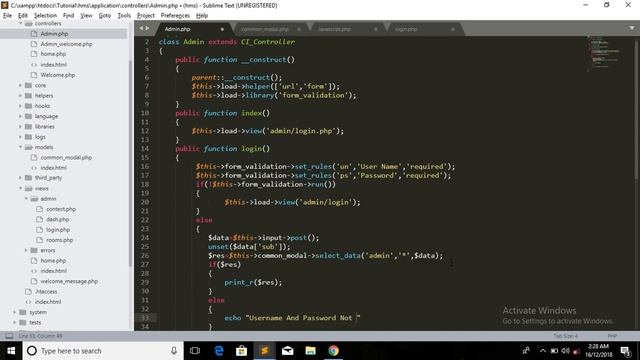Open the File menu

[x=7, y=16]
